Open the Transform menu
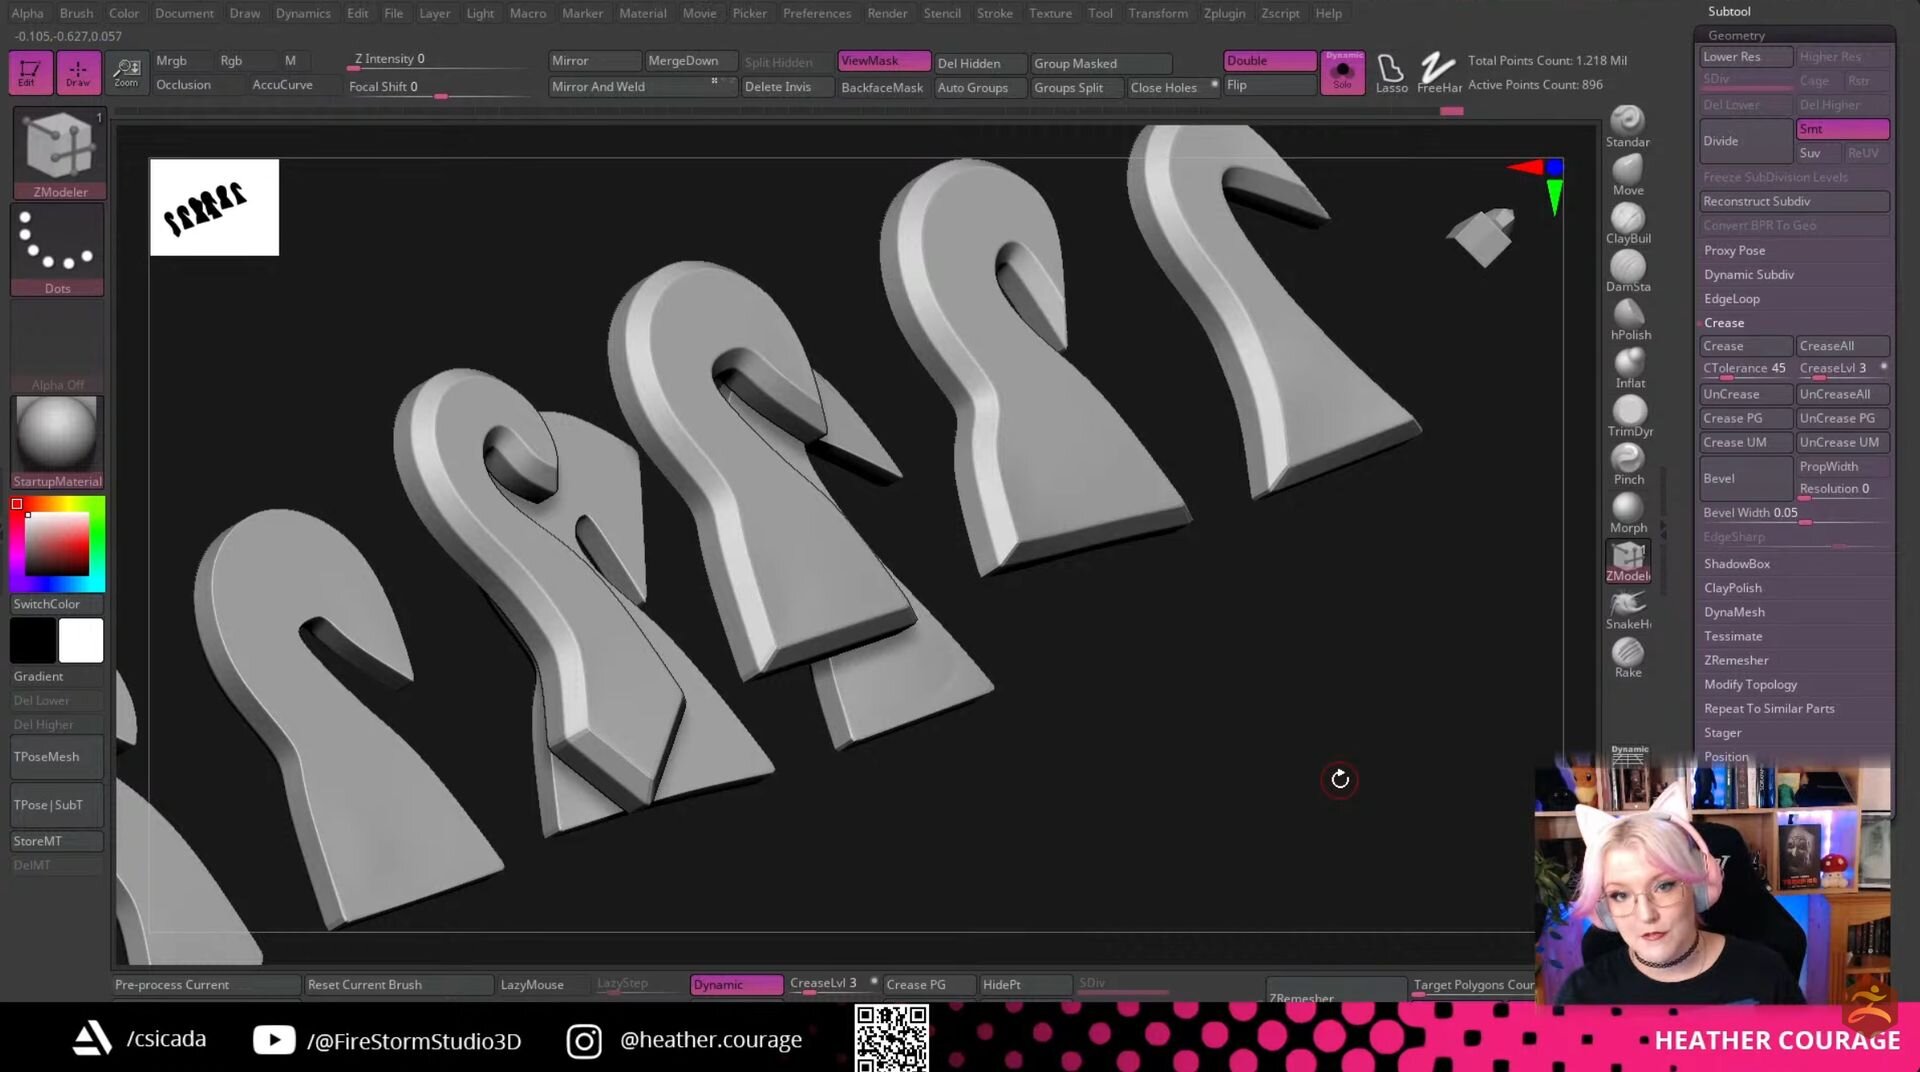Viewport: 1920px width, 1072px height. pyautogui.click(x=1158, y=13)
